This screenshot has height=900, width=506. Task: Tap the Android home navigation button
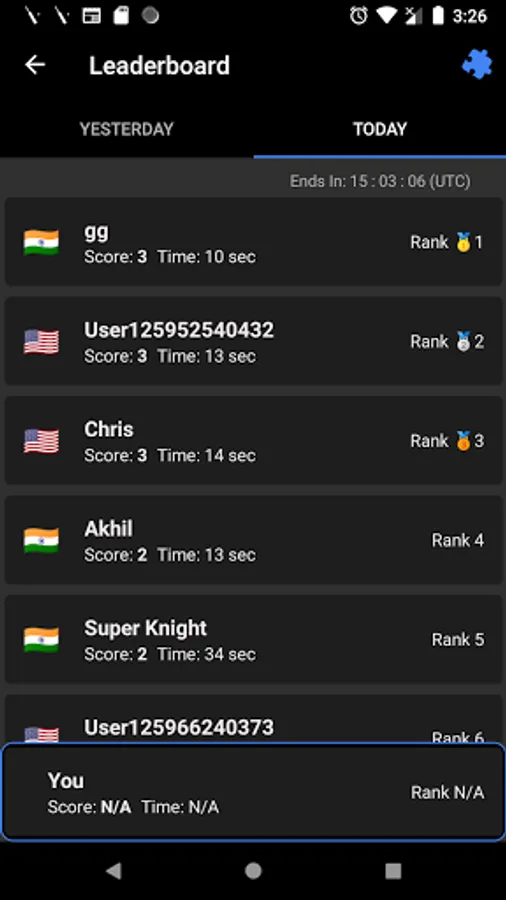253,871
